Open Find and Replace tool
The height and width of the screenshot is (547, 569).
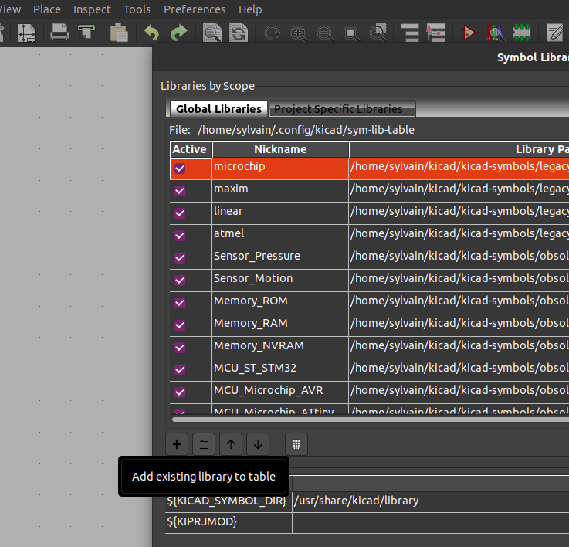point(238,33)
